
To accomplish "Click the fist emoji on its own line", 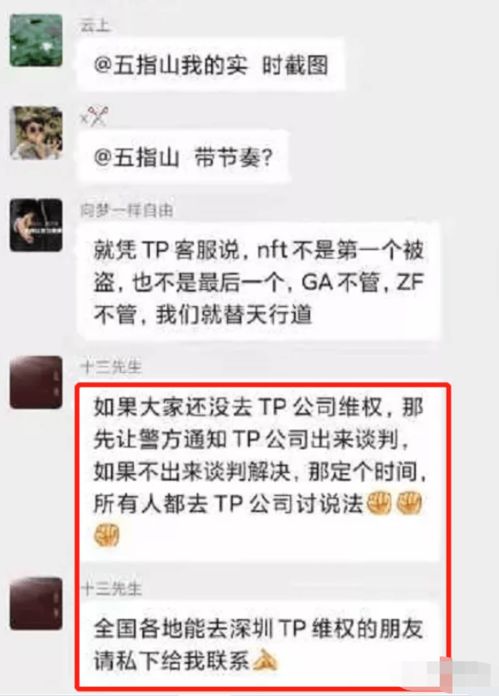I will point(107,534).
